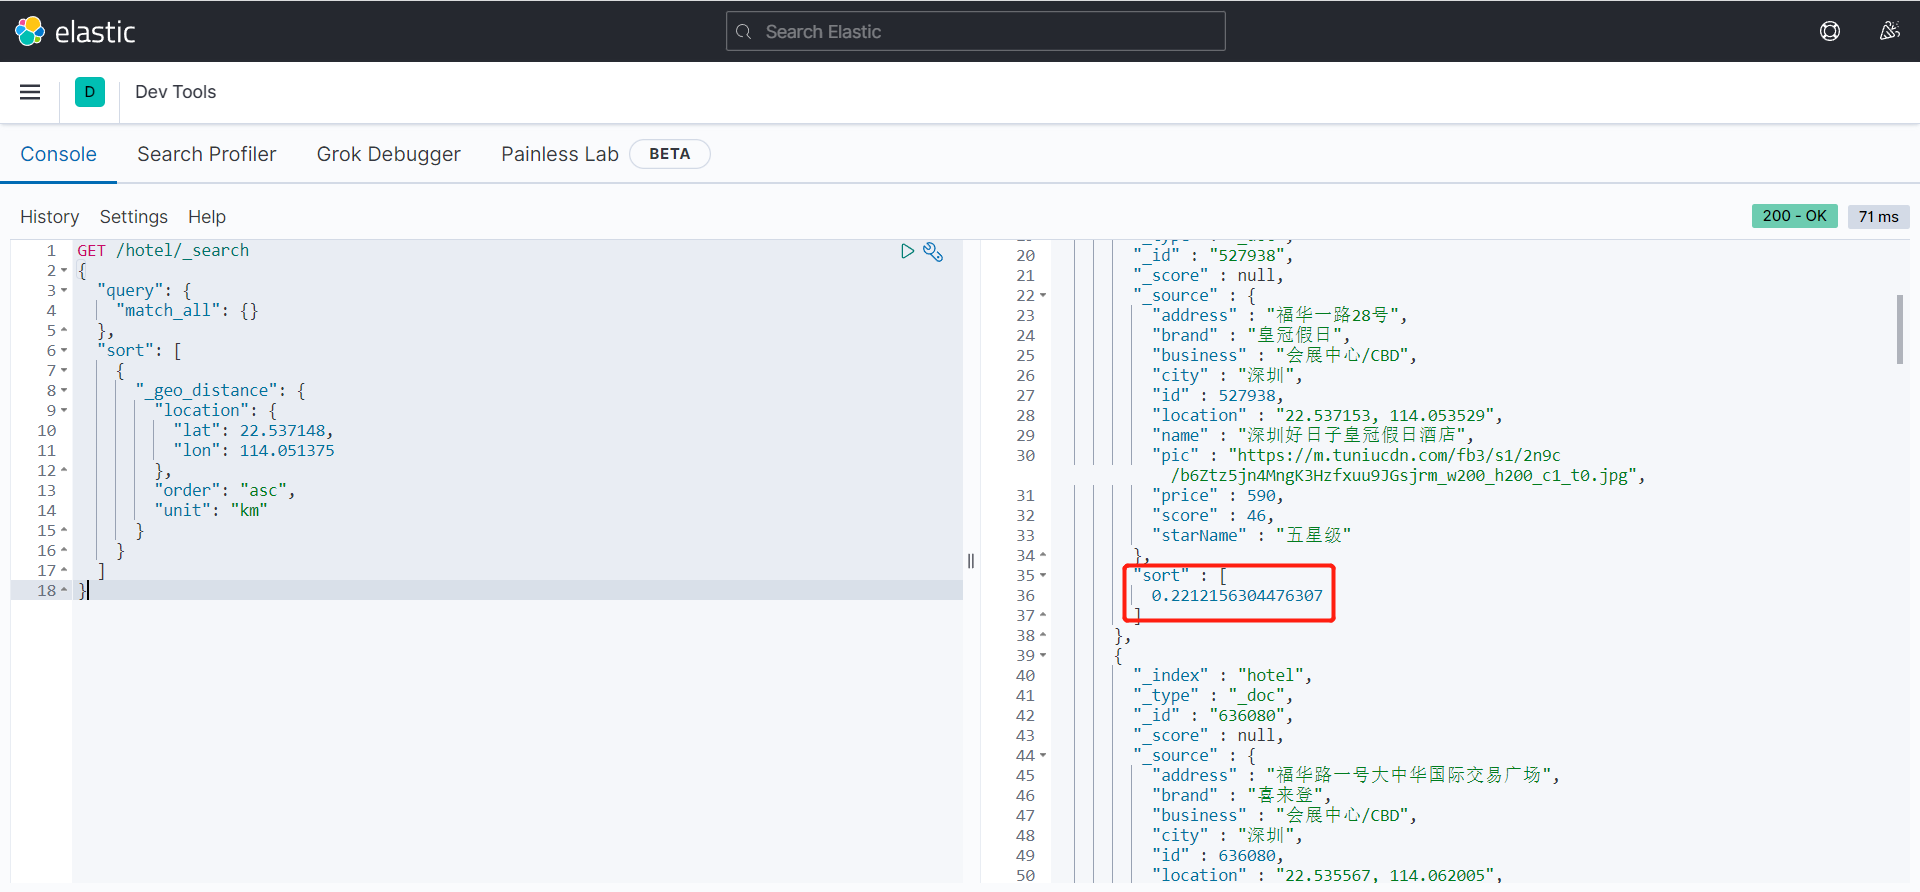This screenshot has height=892, width=1920.
Task: Click the GET /hotel/_search request line
Action: (x=163, y=251)
